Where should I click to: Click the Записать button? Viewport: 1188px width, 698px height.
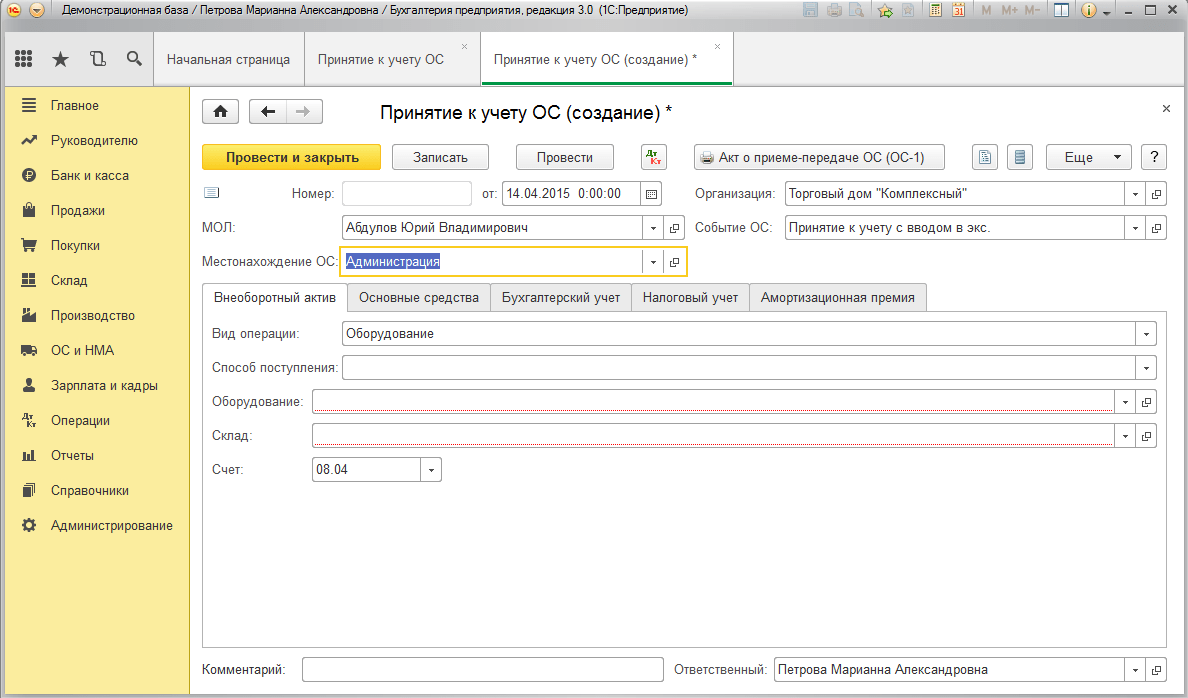(x=441, y=158)
